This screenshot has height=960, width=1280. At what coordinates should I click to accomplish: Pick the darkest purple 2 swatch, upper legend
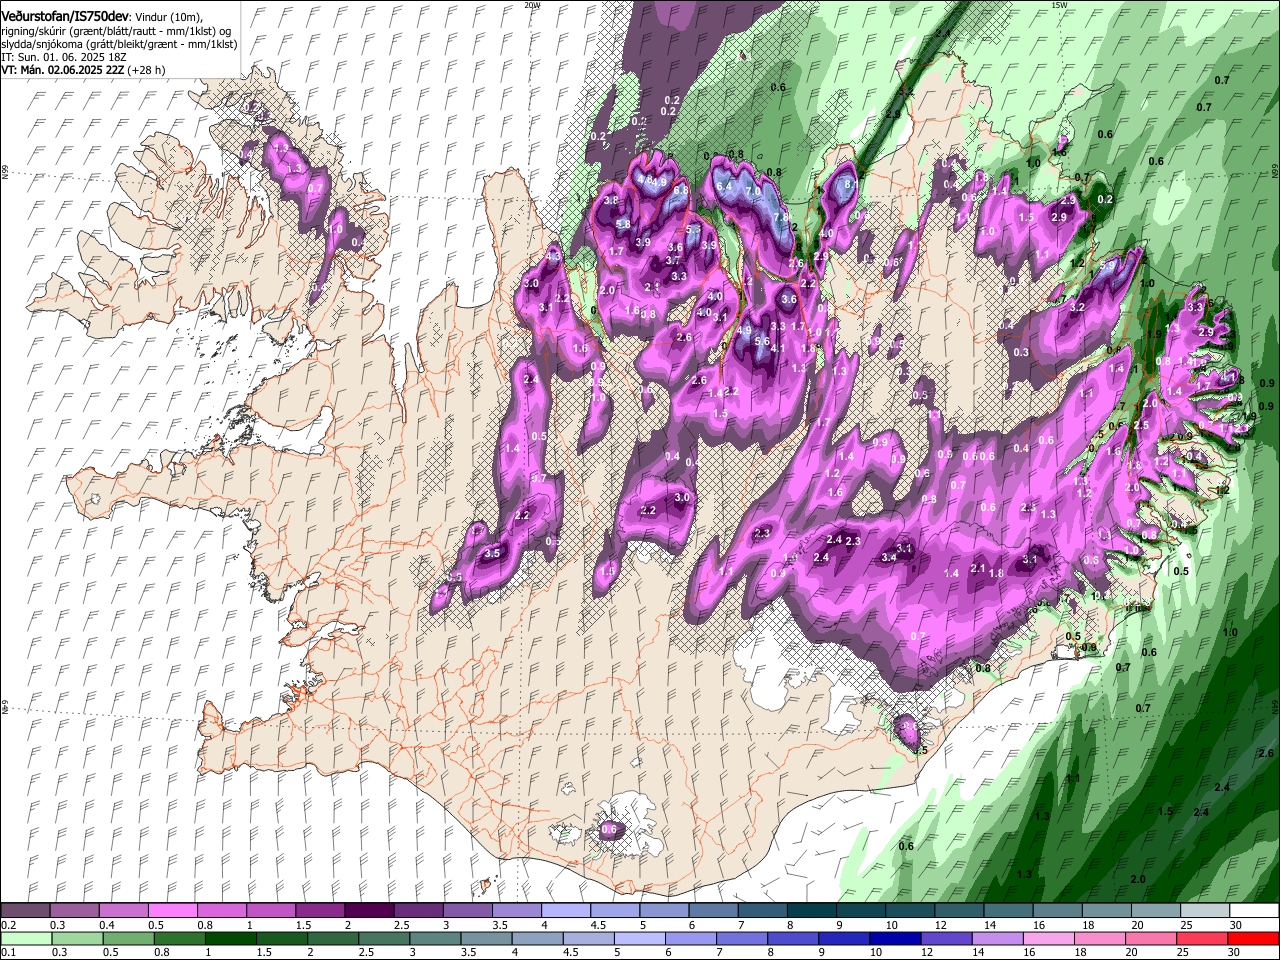pyautogui.click(x=369, y=911)
